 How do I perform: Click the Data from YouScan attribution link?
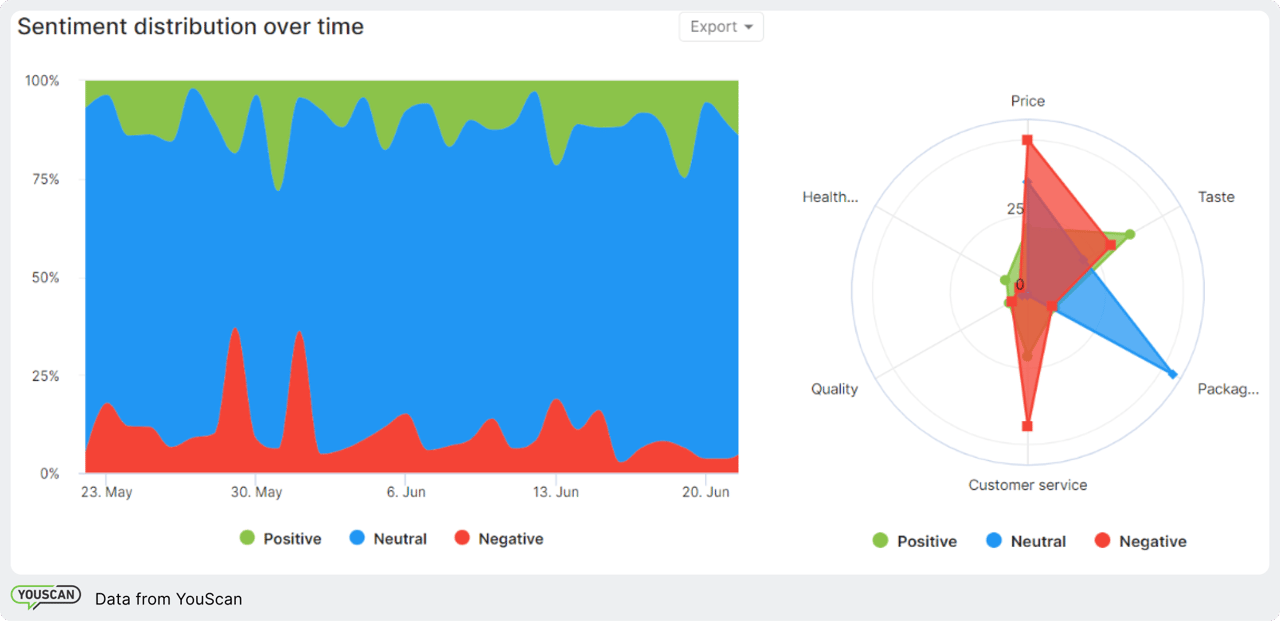click(x=168, y=599)
